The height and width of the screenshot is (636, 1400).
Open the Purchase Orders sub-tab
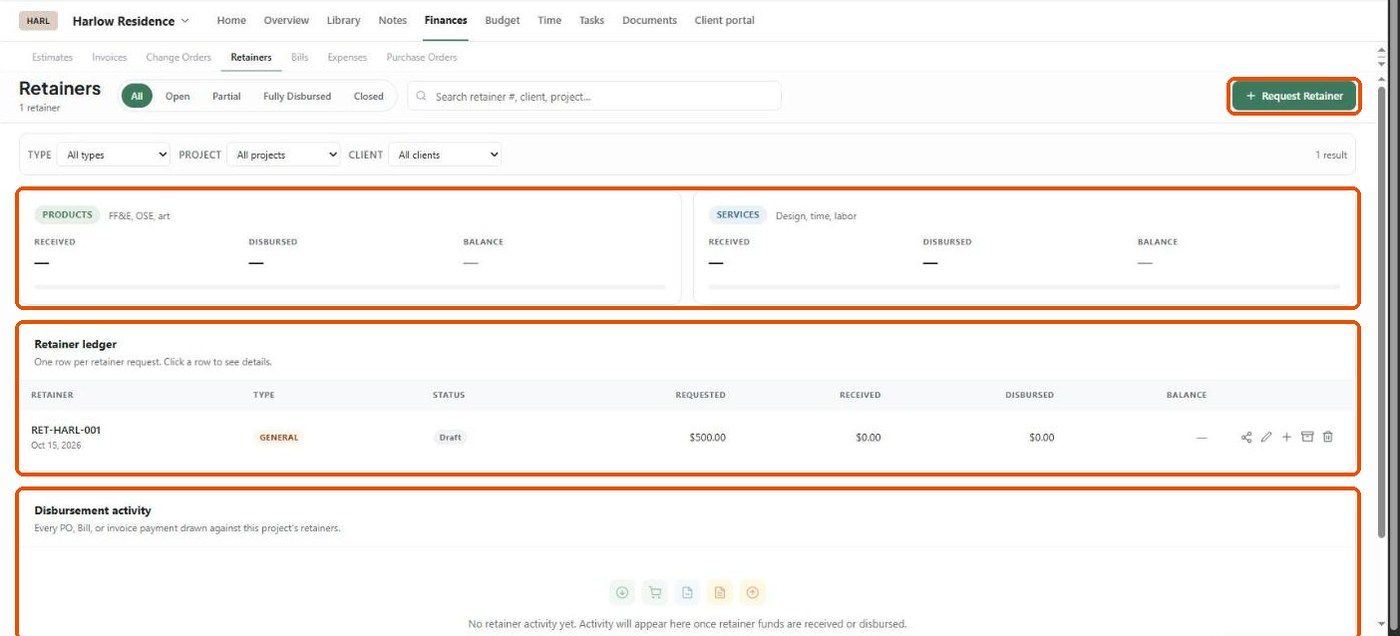(422, 57)
